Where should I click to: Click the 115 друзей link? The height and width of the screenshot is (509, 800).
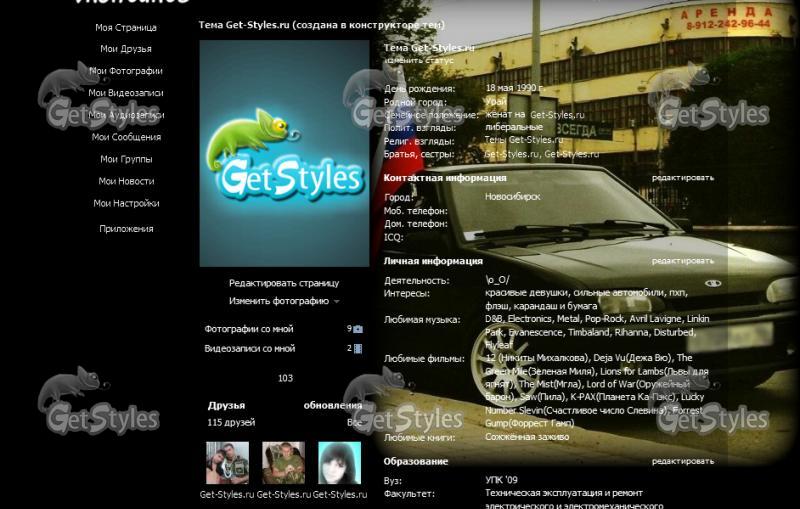click(x=231, y=423)
